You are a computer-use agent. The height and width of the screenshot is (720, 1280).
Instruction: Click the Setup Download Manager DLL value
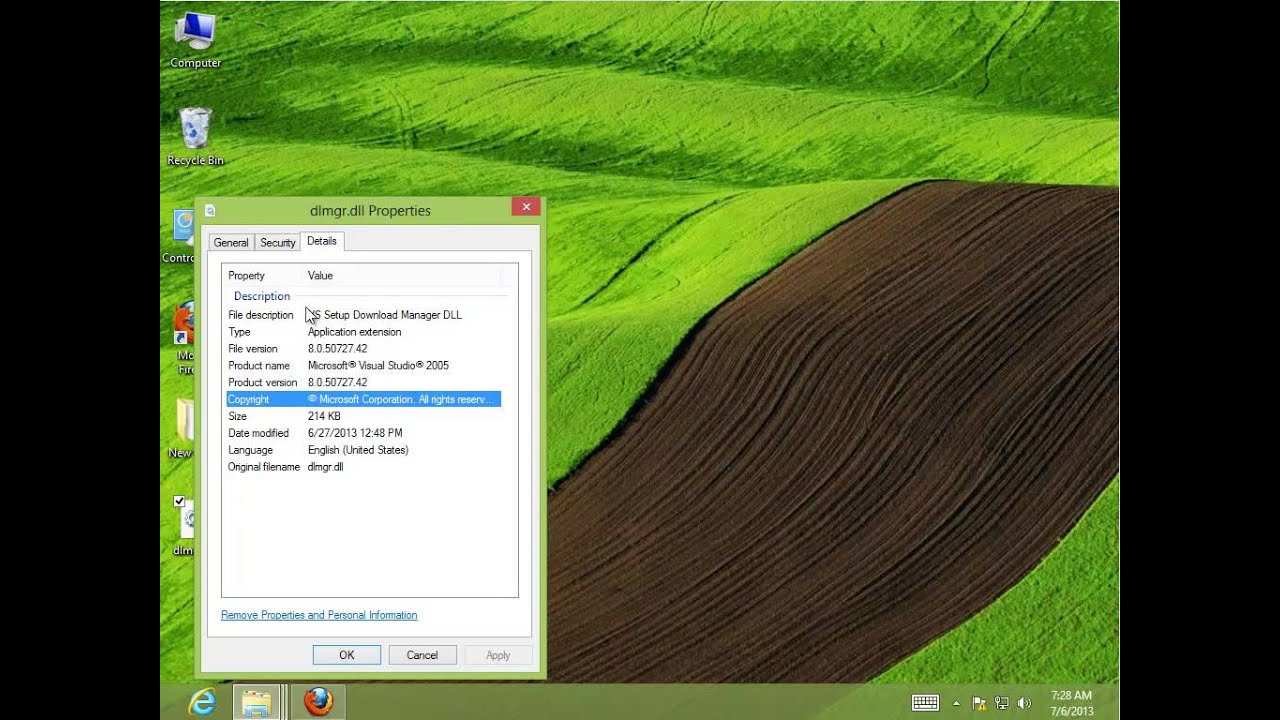click(x=385, y=315)
